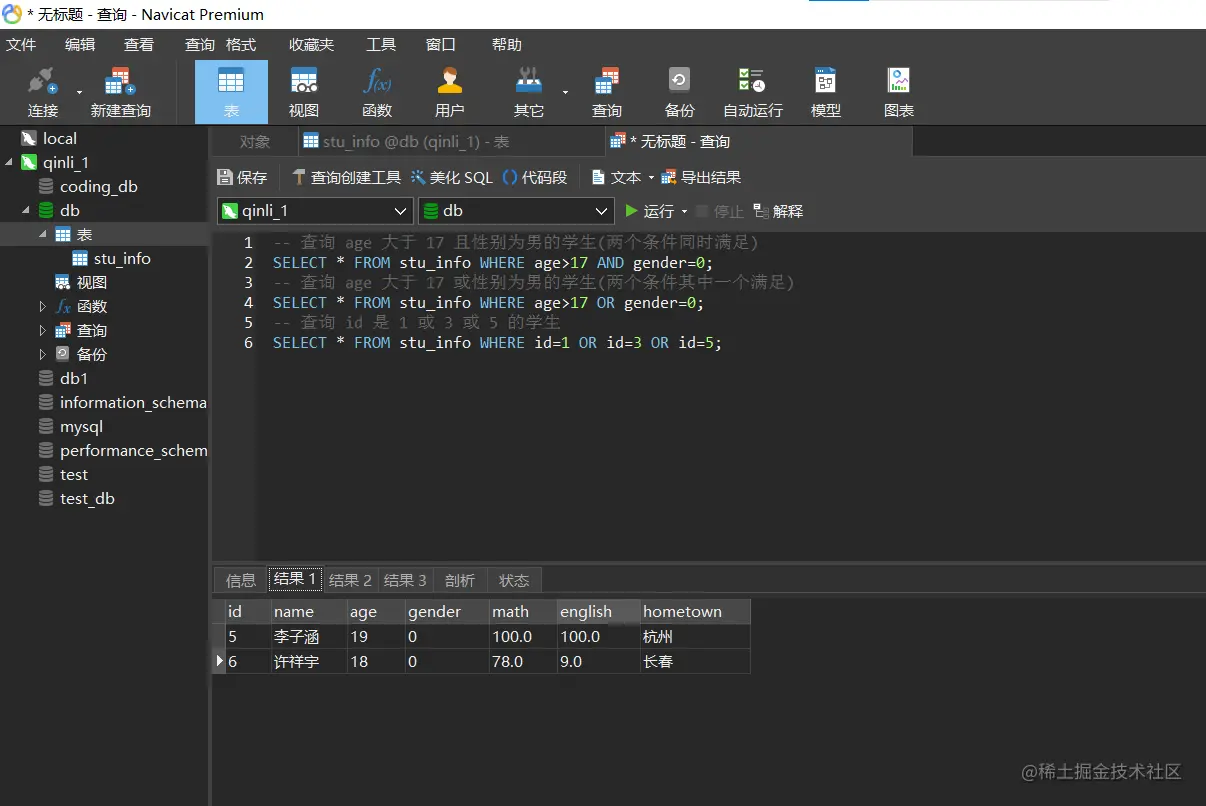
Task: Open the 函数 functions toolbar icon
Action: pos(377,92)
